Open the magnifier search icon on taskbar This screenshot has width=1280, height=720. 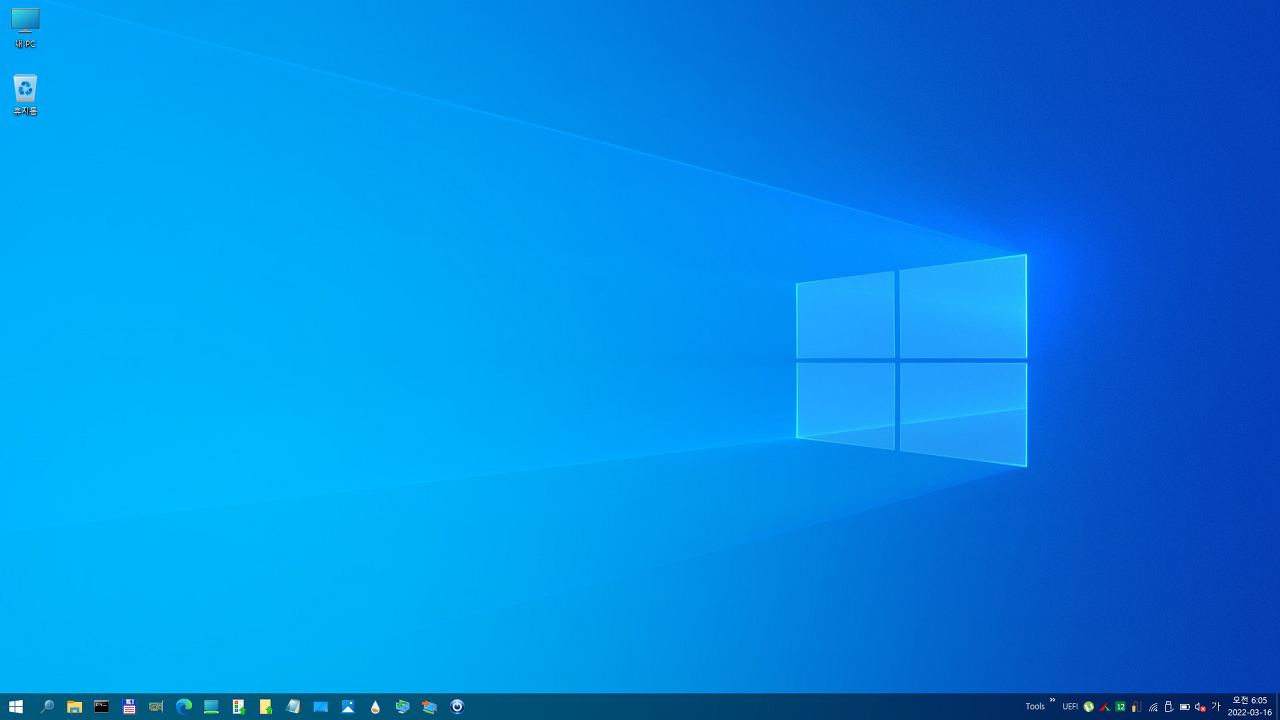47,706
